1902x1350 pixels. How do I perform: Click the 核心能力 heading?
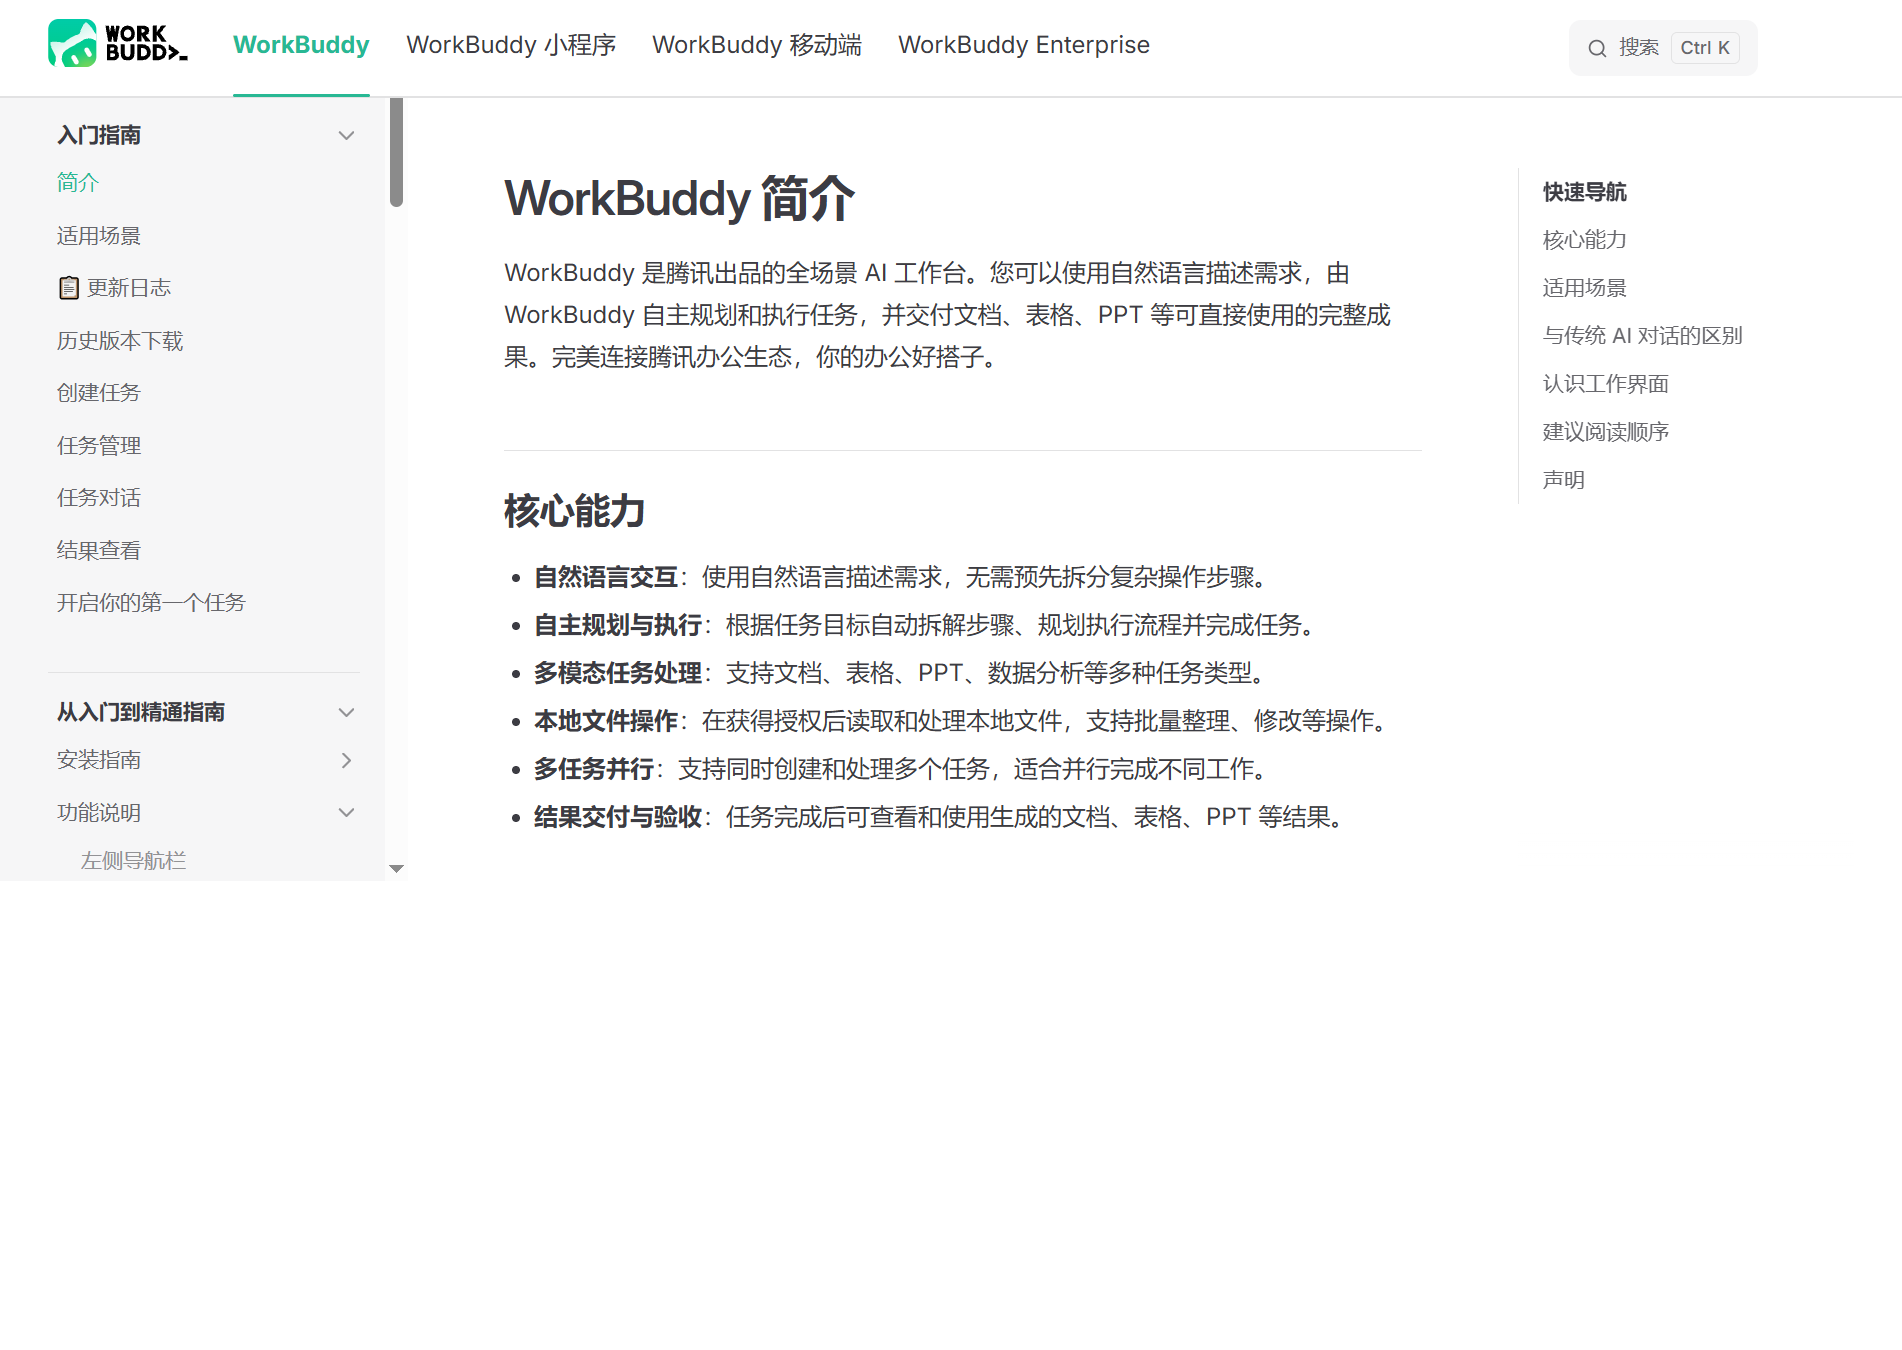(x=575, y=511)
